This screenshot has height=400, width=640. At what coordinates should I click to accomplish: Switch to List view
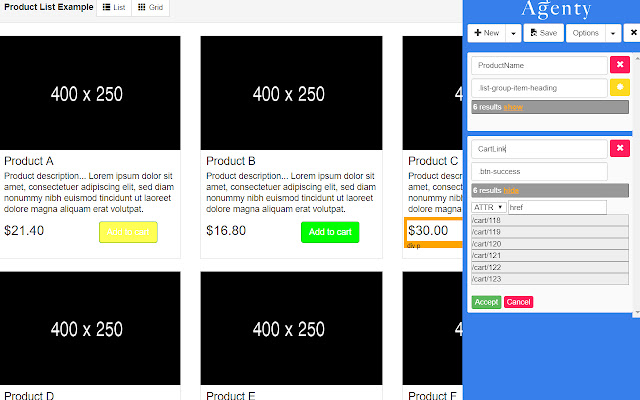[x=114, y=7]
